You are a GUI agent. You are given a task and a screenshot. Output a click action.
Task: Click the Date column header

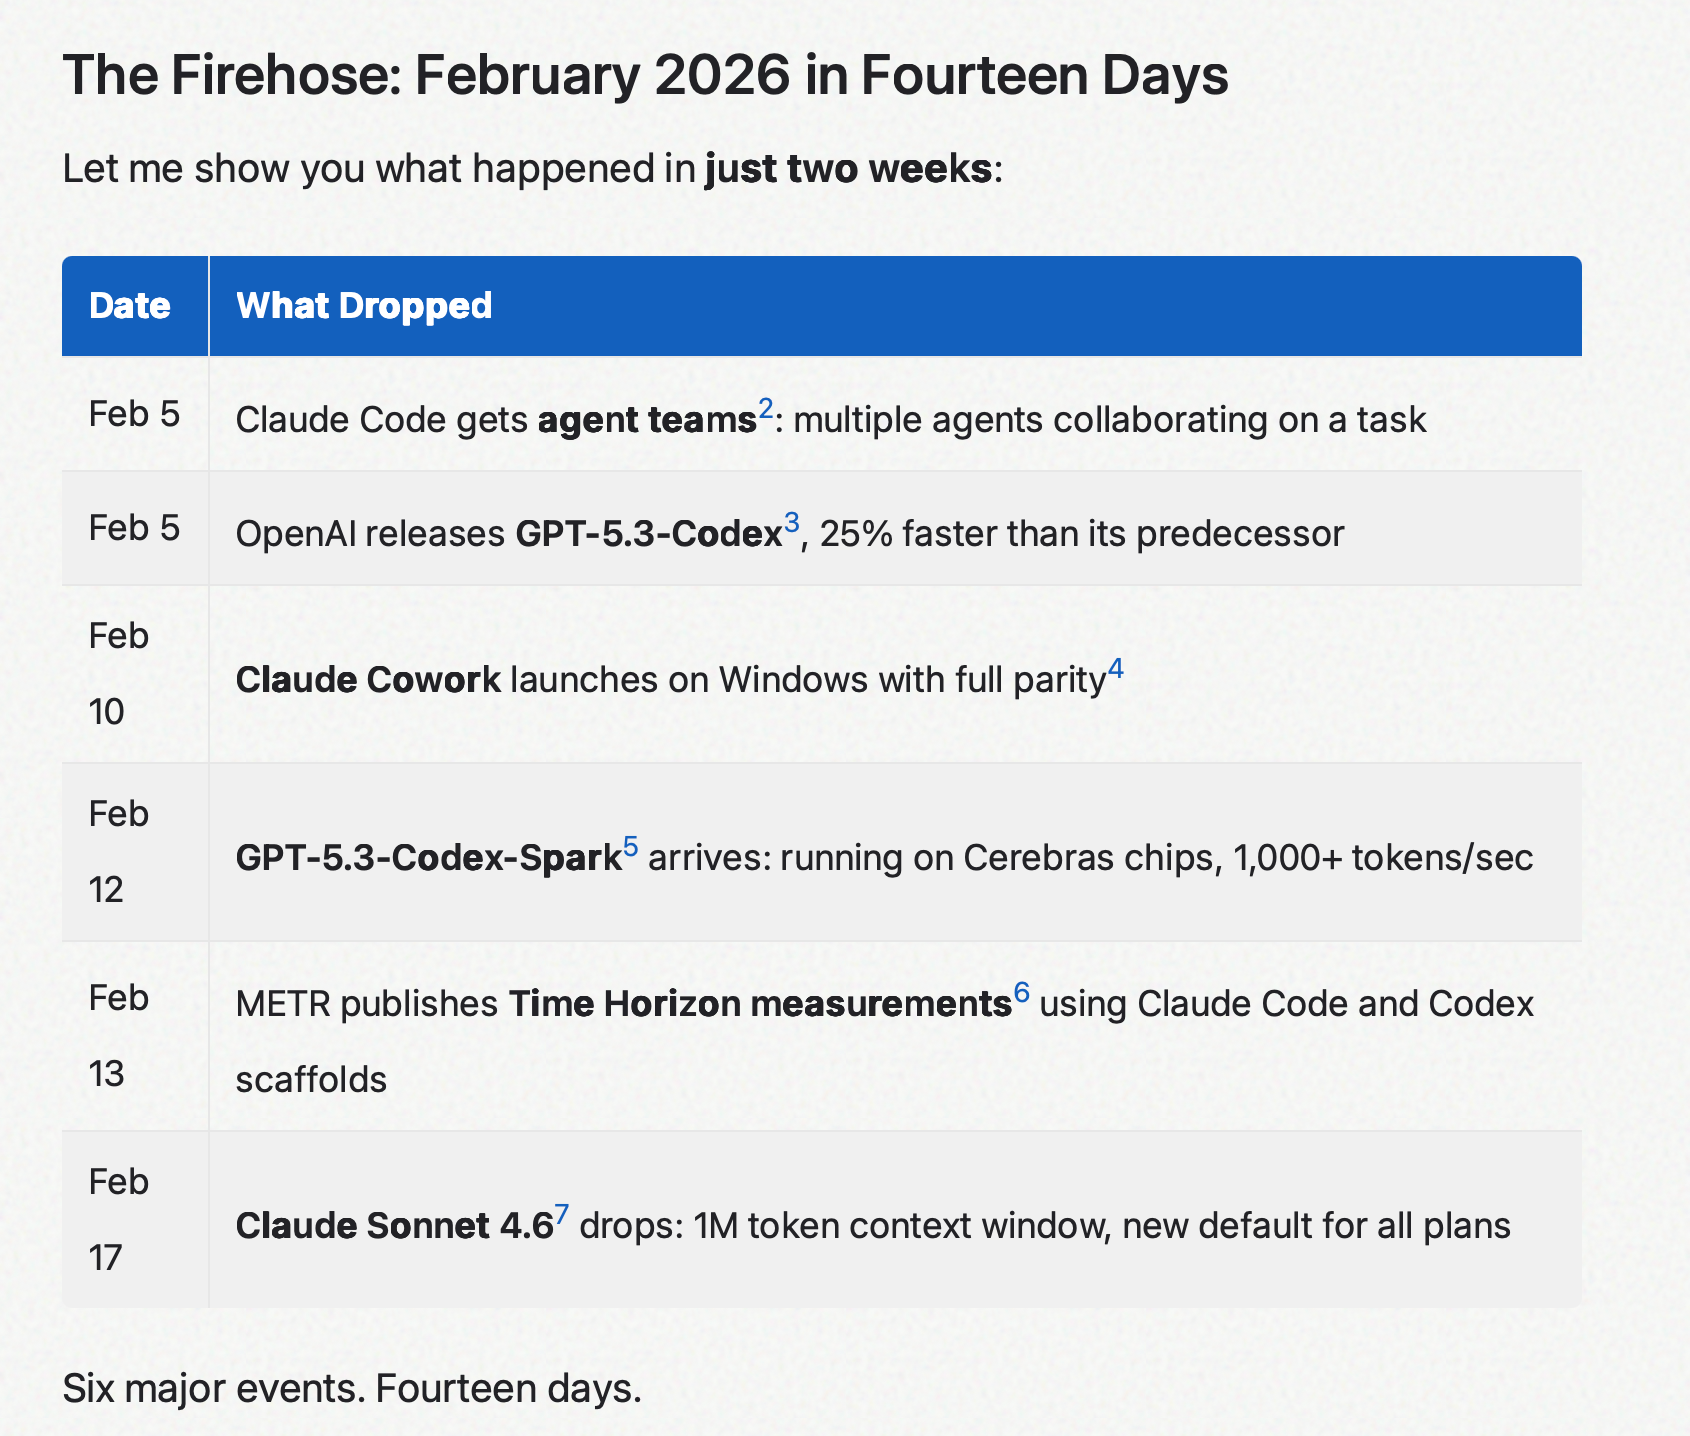click(x=130, y=306)
